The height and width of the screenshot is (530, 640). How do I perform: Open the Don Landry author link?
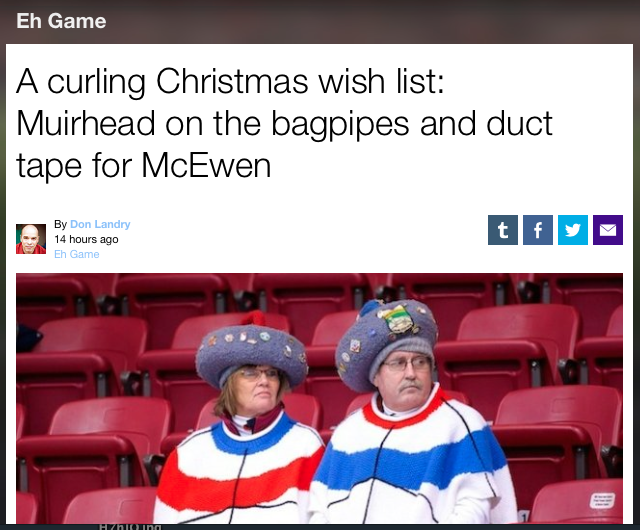coord(100,224)
